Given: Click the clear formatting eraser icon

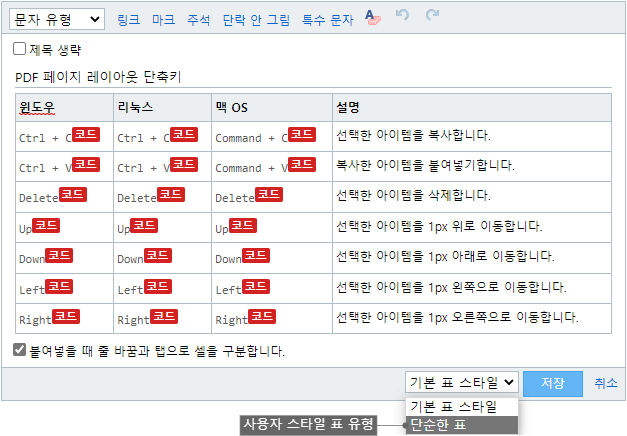Looking at the screenshot, I should pos(373,17).
